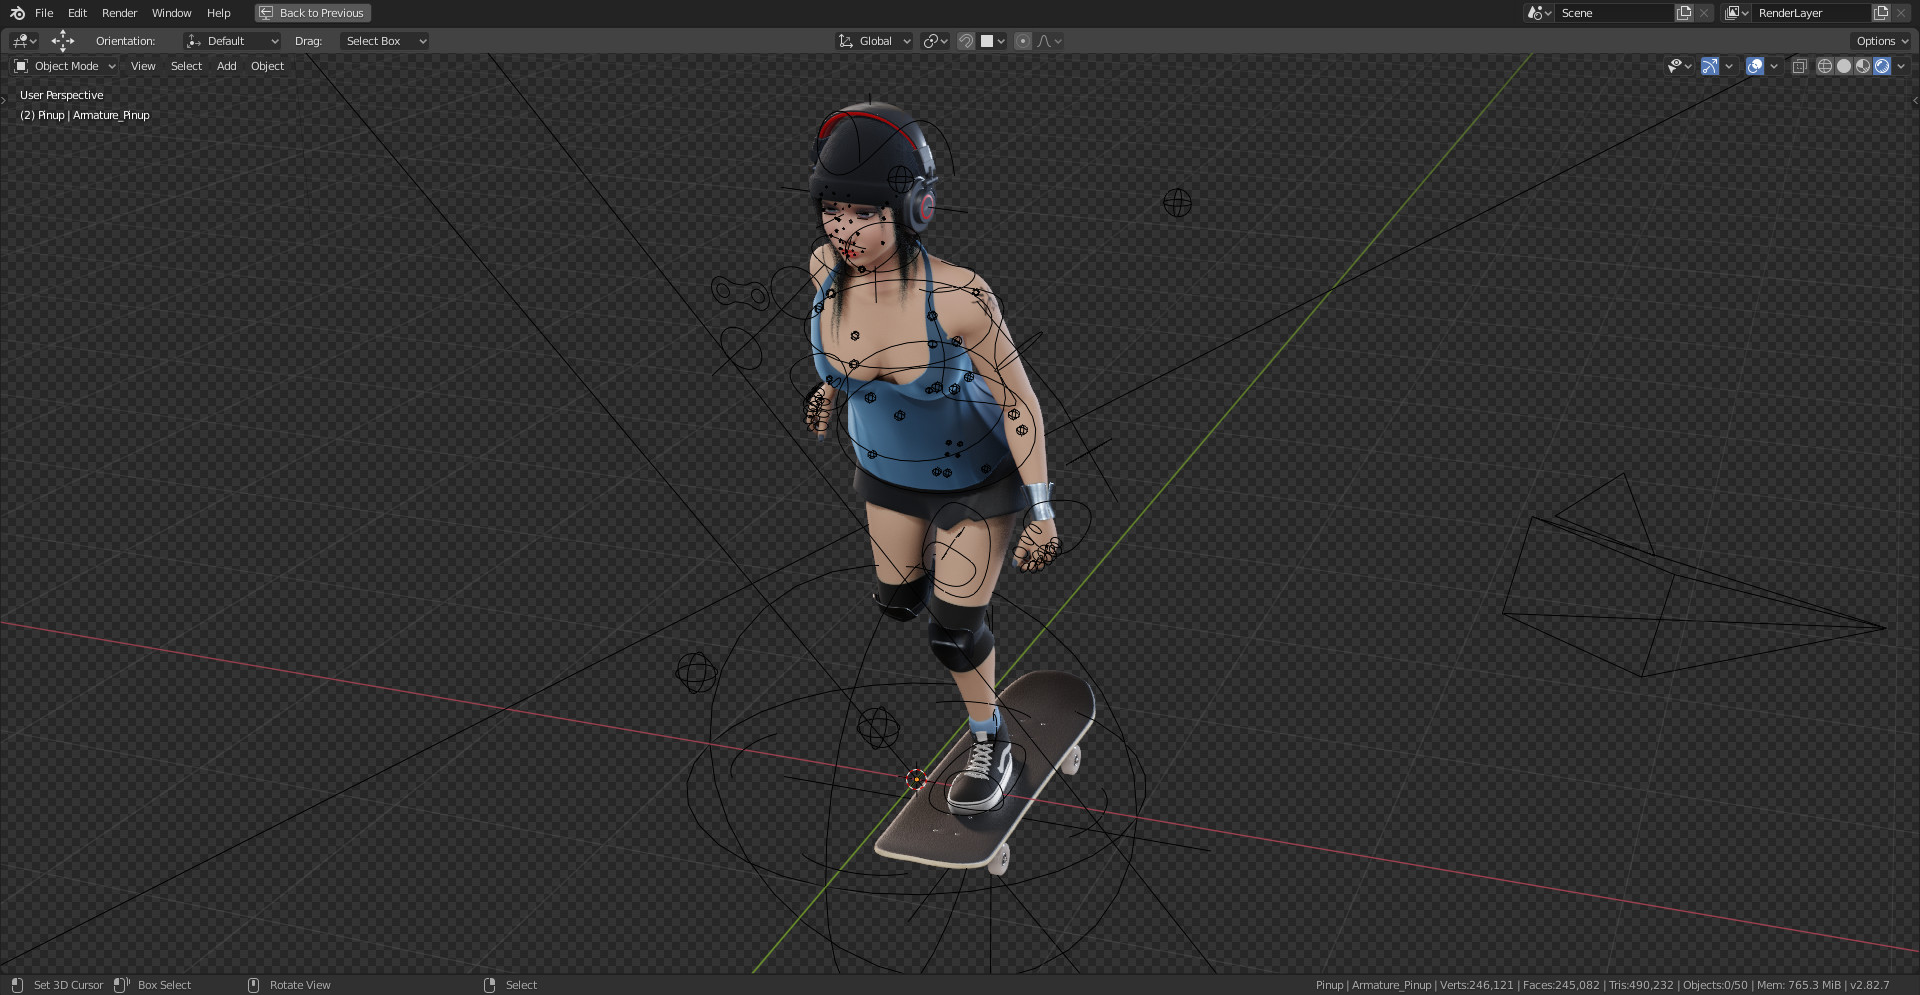This screenshot has width=1920, height=995.
Task: Click the Objects:0/50 statistic
Action: coord(1715,985)
